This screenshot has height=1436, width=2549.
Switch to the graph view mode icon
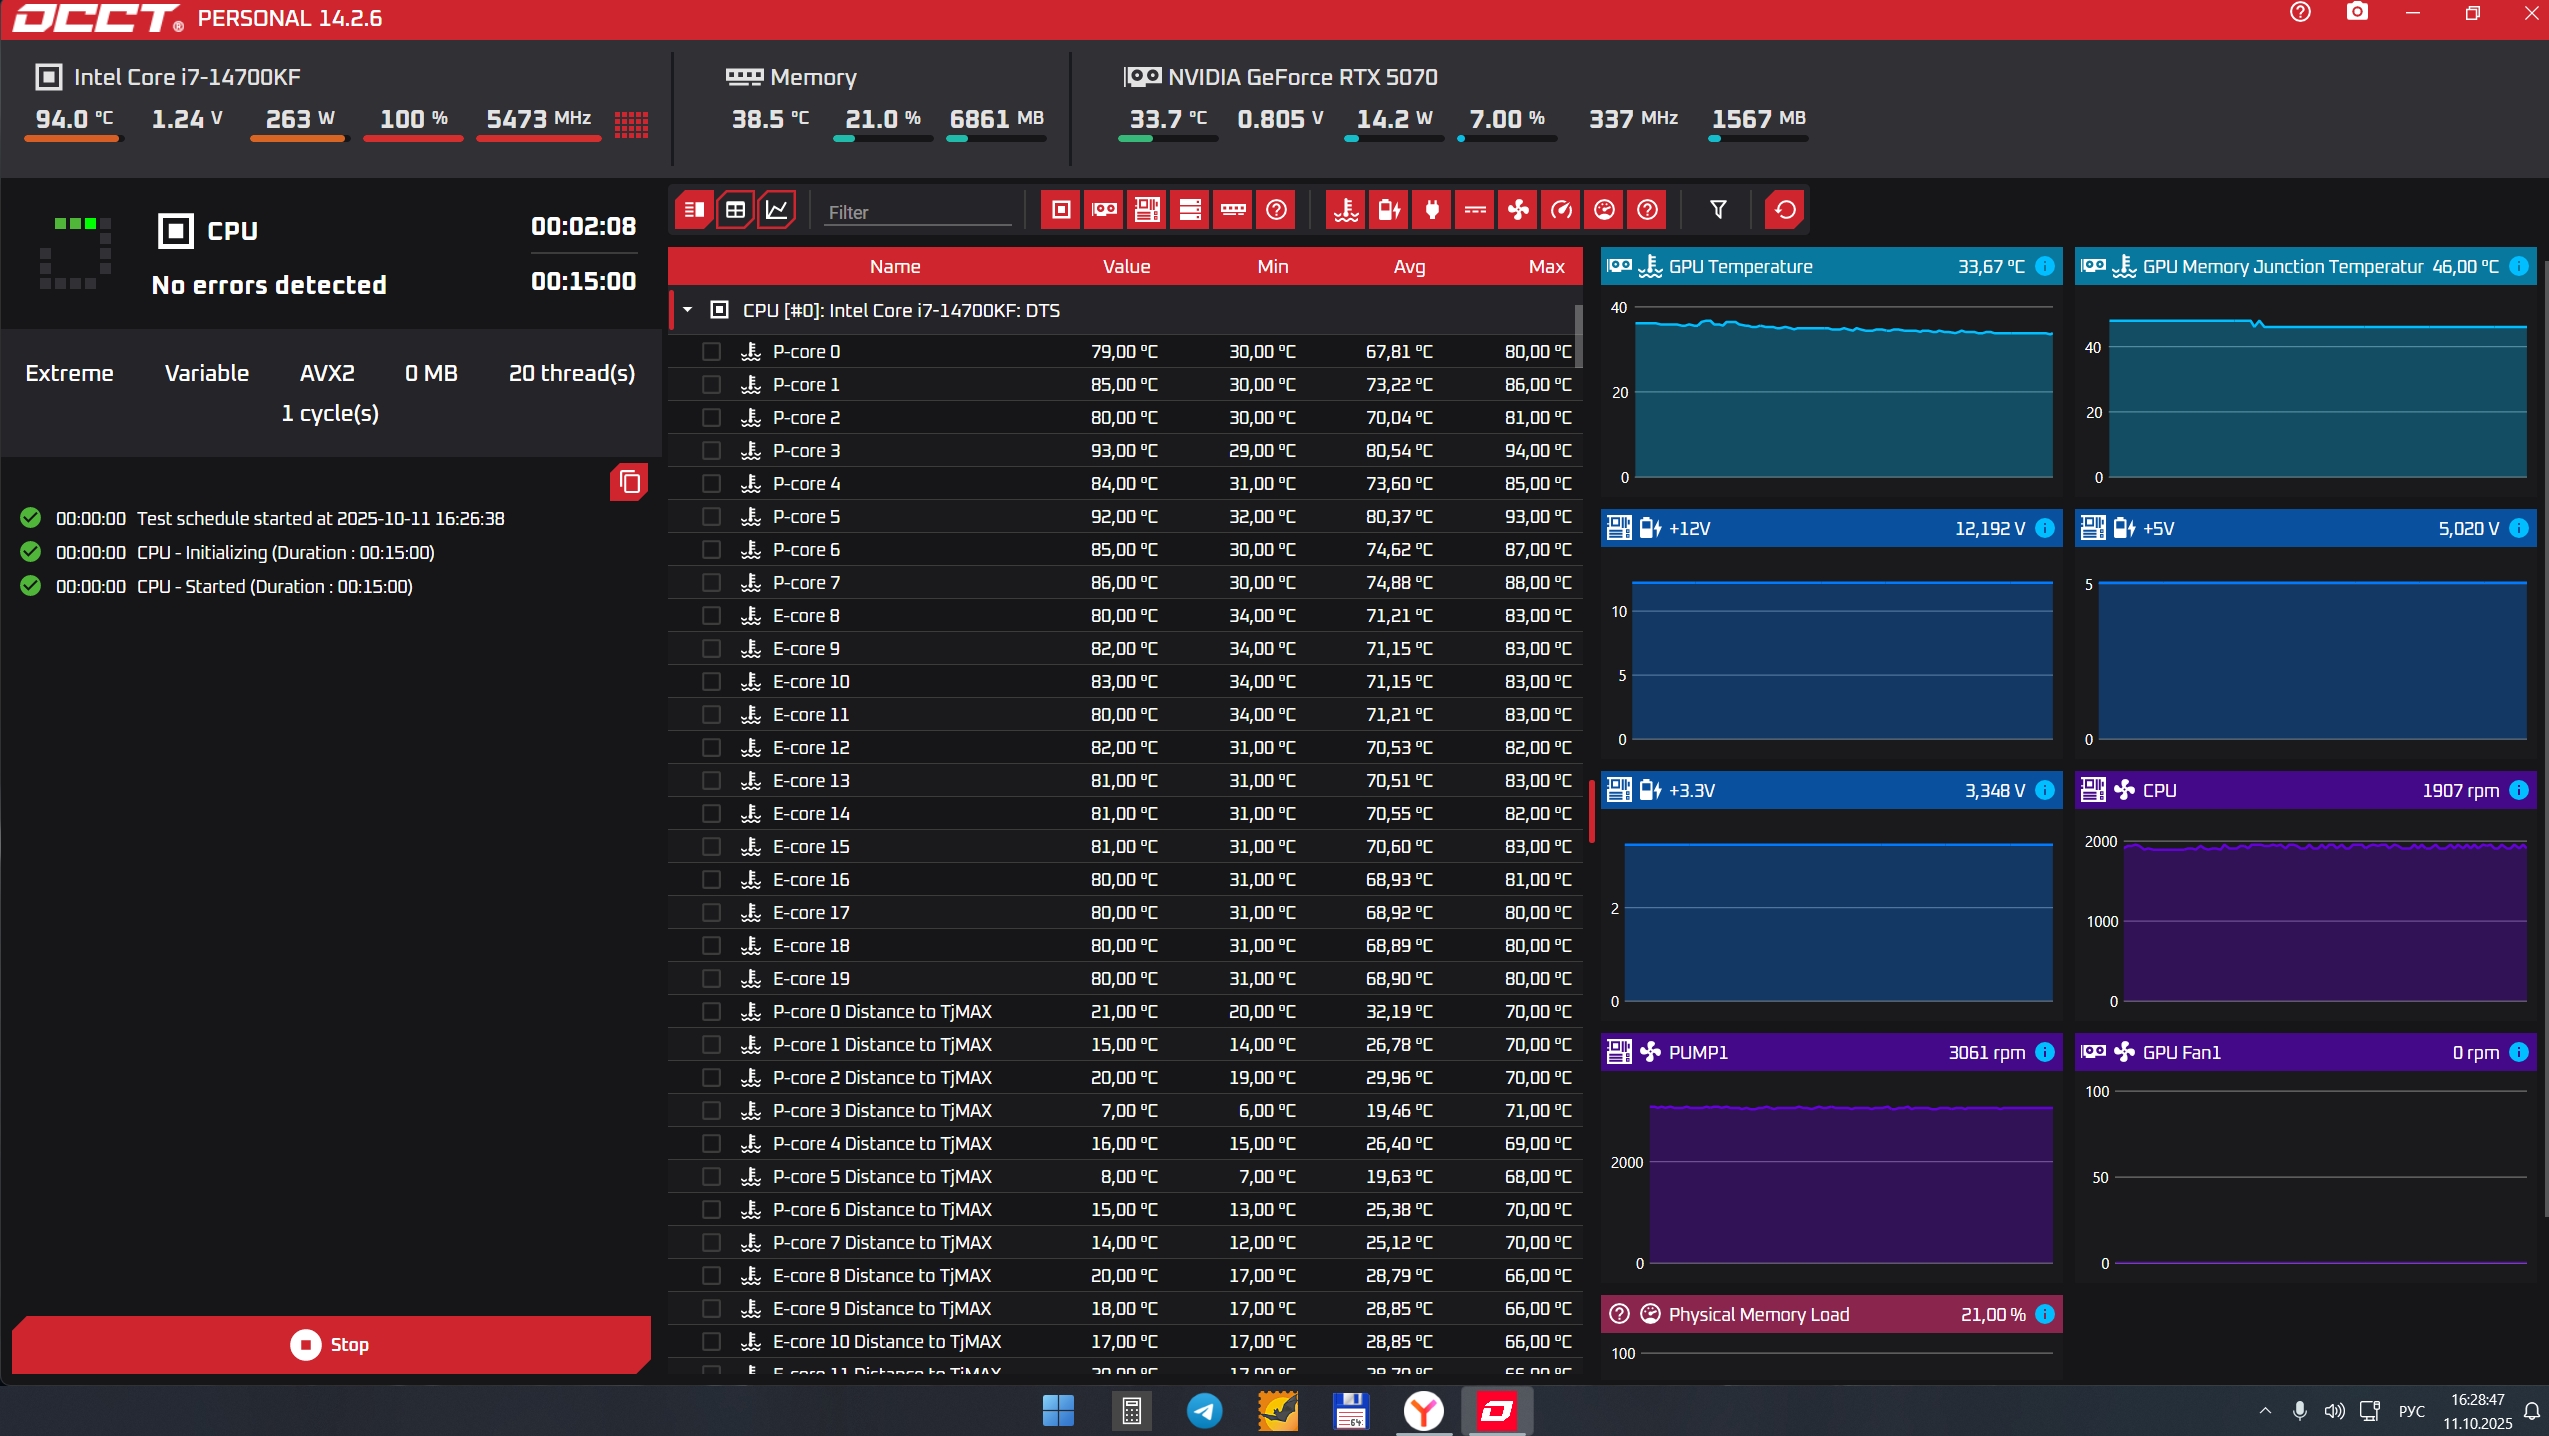point(777,210)
